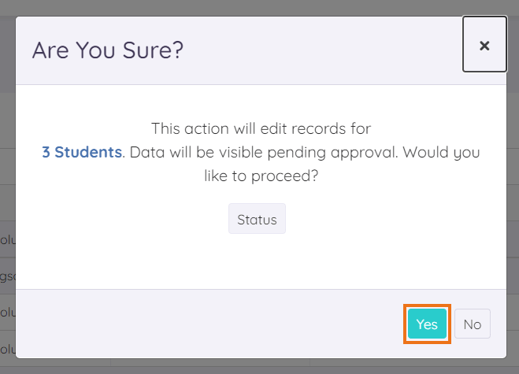Viewport: 519px width, 374px height.
Task: Click the "like to proceed?" line
Action: [x=261, y=176]
